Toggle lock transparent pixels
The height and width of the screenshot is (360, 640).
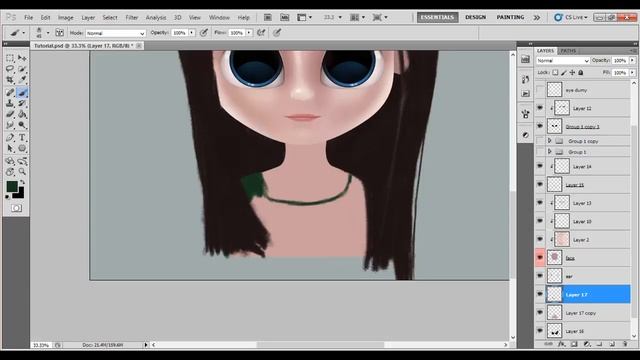(x=555, y=73)
